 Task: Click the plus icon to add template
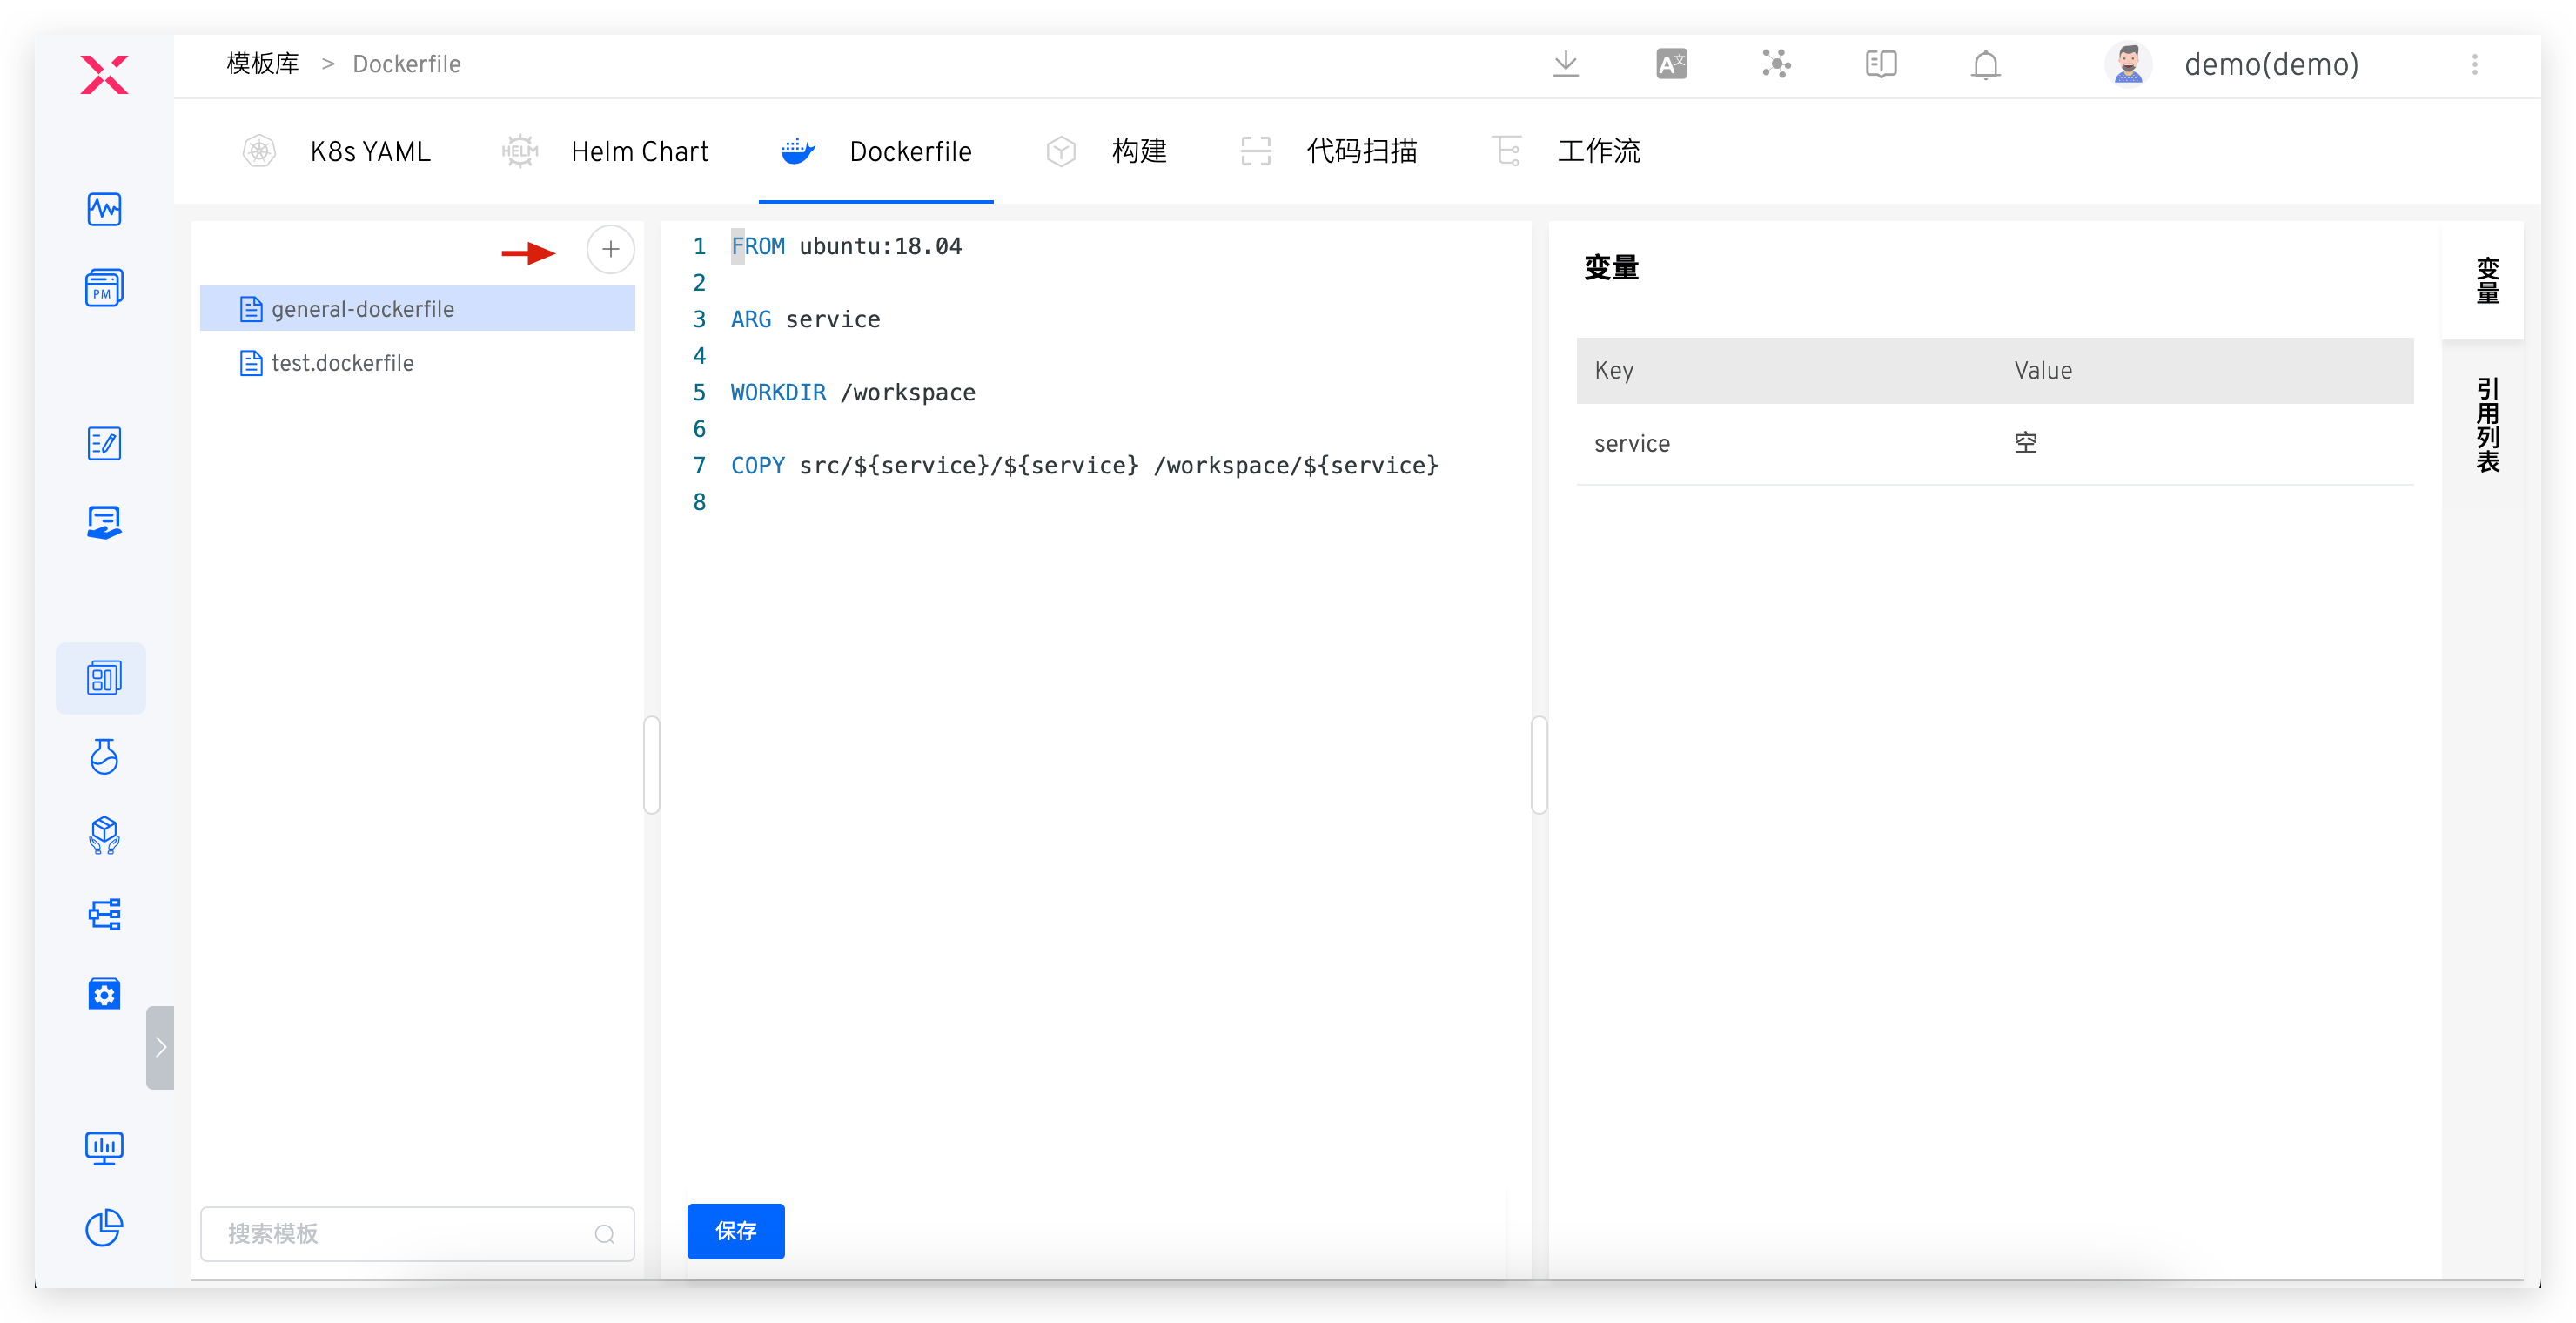610,250
